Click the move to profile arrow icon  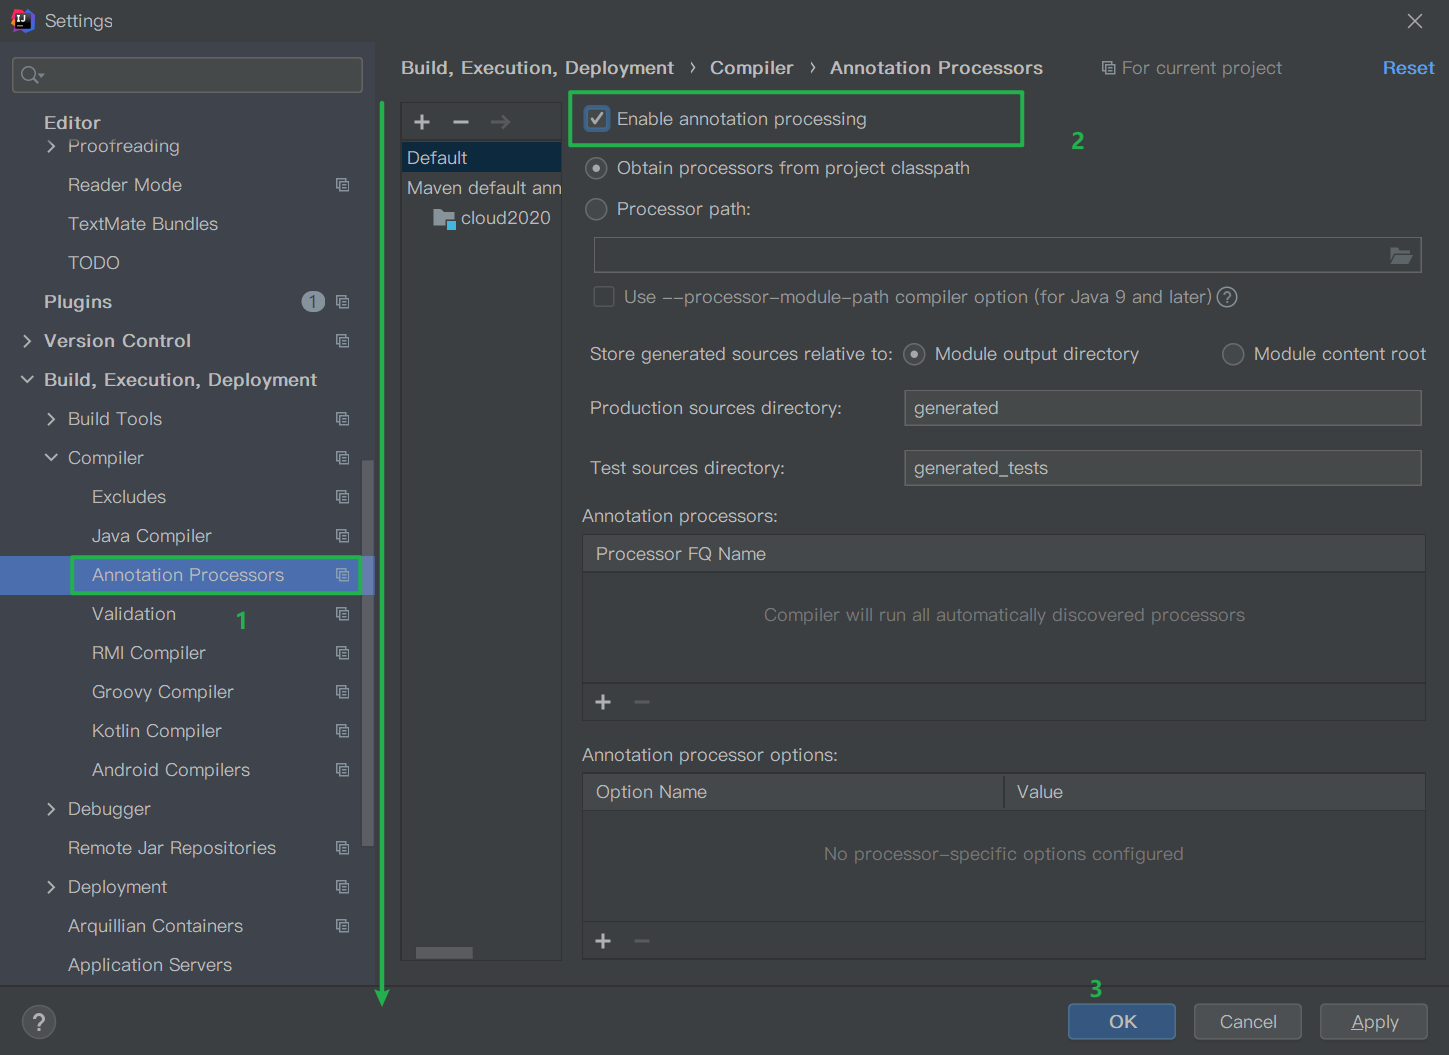(x=500, y=122)
